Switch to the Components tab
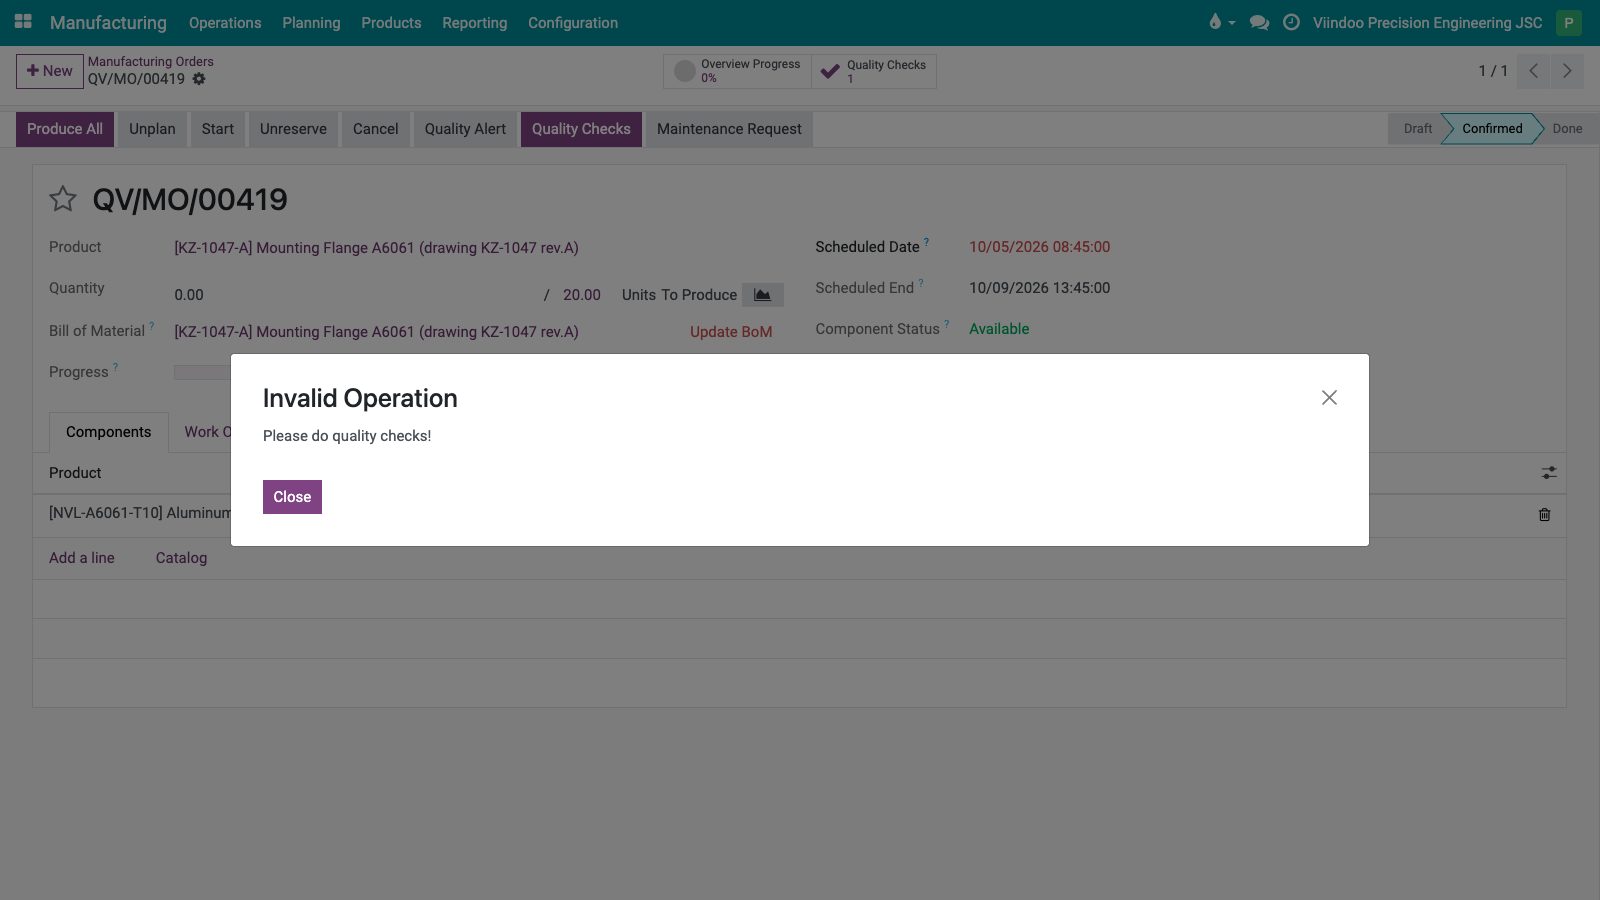Viewport: 1600px width, 900px height. tap(109, 432)
